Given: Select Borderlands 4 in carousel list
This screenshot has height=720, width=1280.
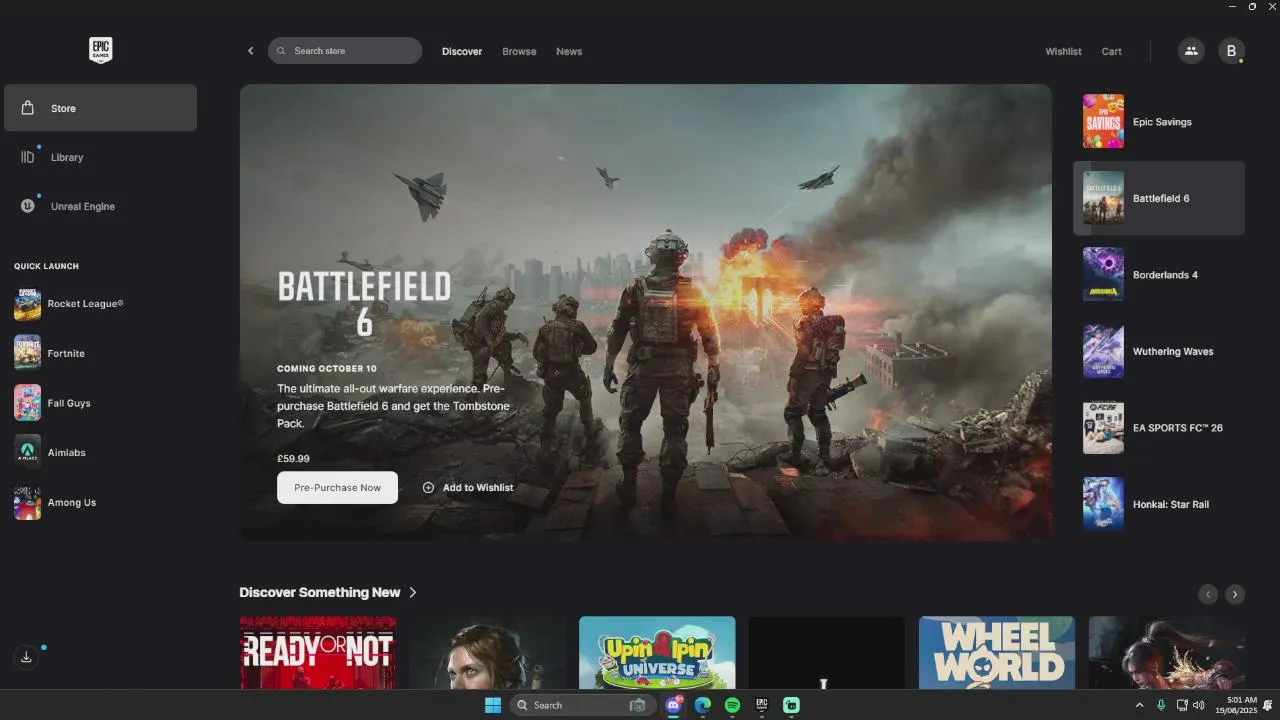Looking at the screenshot, I should click(1158, 275).
